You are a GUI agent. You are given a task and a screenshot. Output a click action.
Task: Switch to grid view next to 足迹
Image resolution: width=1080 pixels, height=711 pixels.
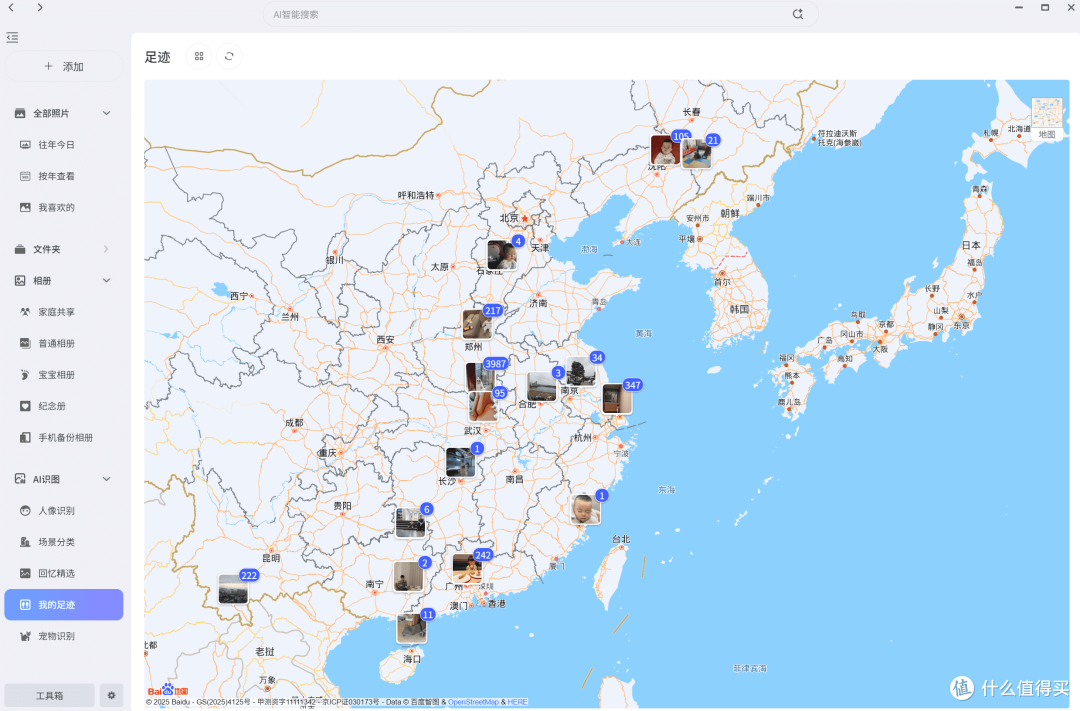199,56
